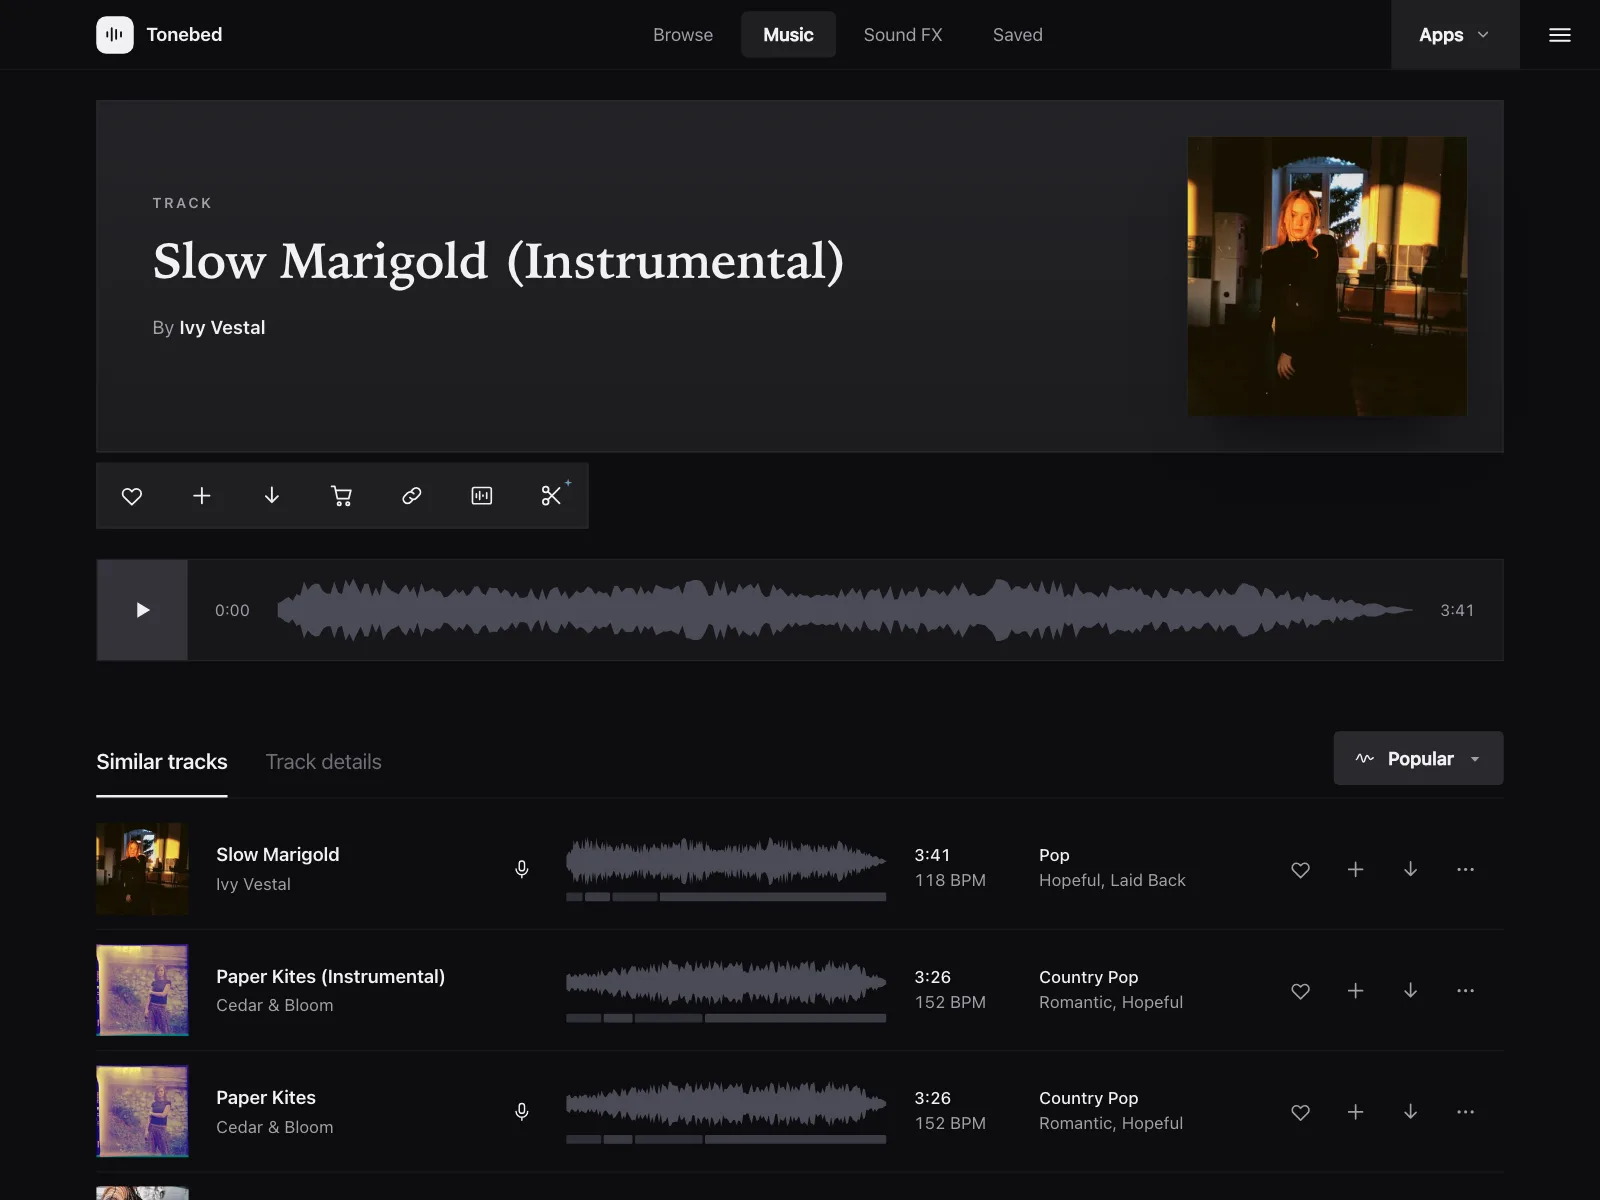The image size is (1600, 1200).
Task: Open the Sound FX section
Action: click(x=903, y=35)
